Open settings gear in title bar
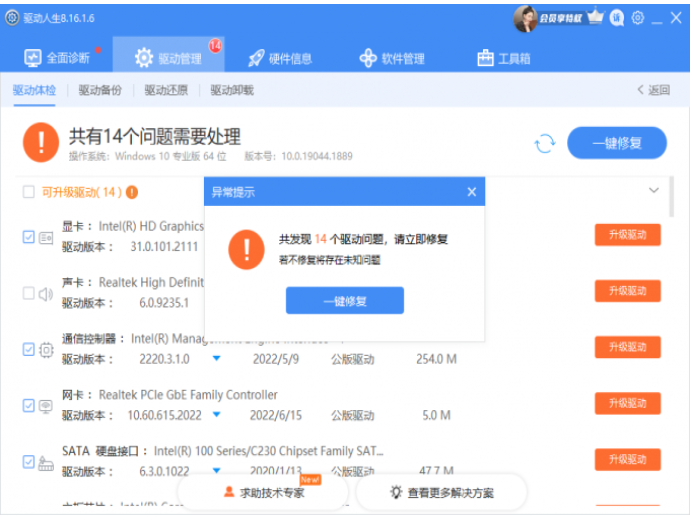This screenshot has width=693, height=520. click(x=637, y=18)
